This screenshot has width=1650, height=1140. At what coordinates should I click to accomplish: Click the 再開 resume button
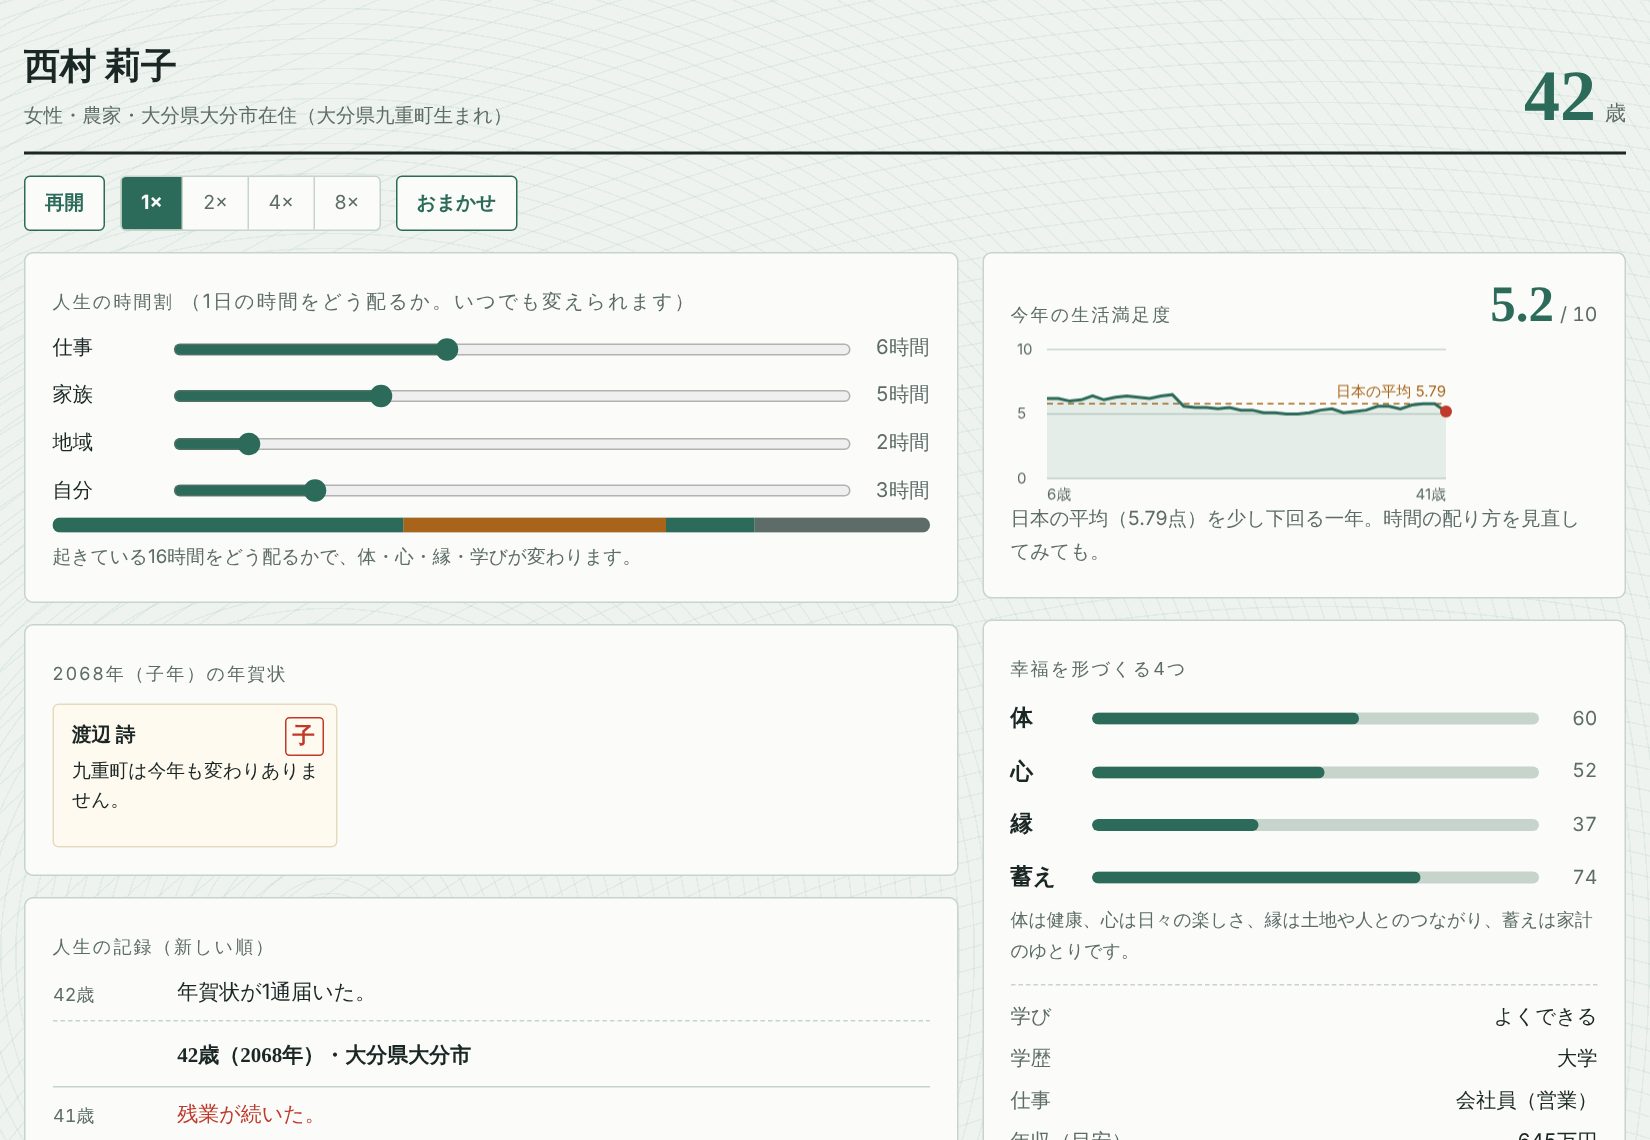click(x=64, y=203)
